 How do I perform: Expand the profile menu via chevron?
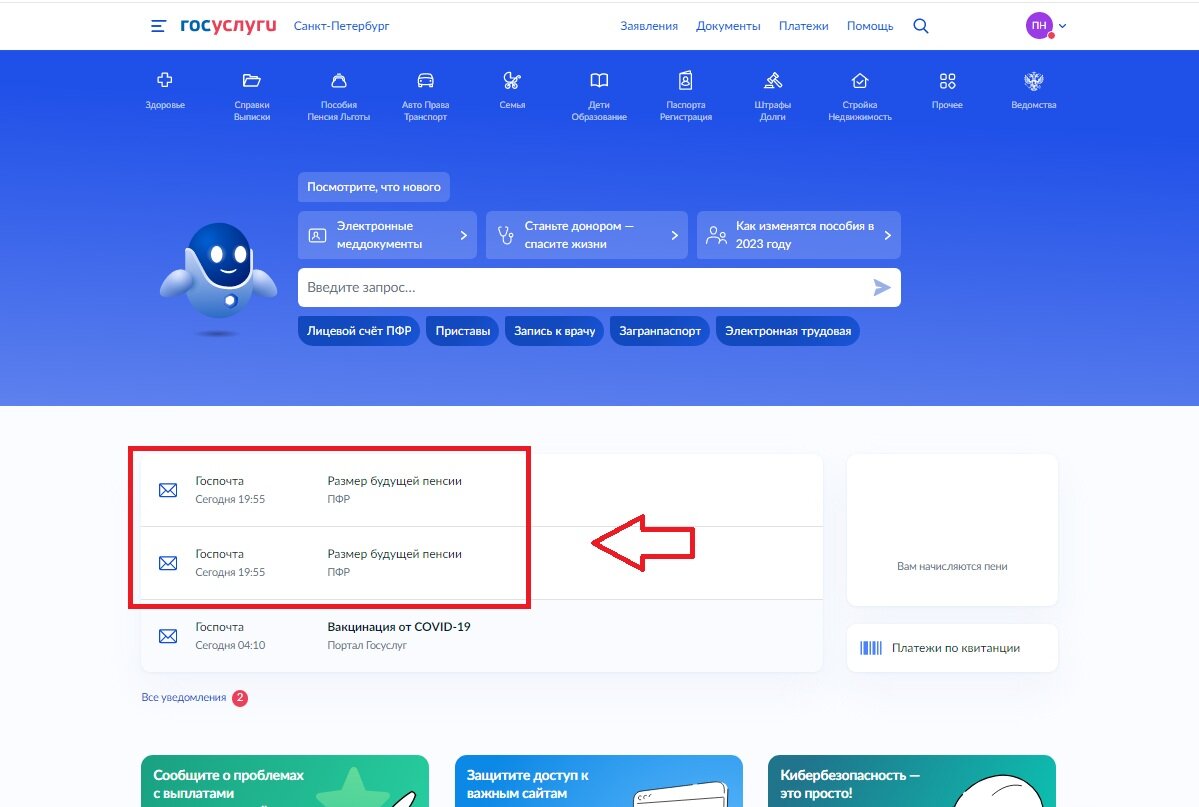[1063, 26]
